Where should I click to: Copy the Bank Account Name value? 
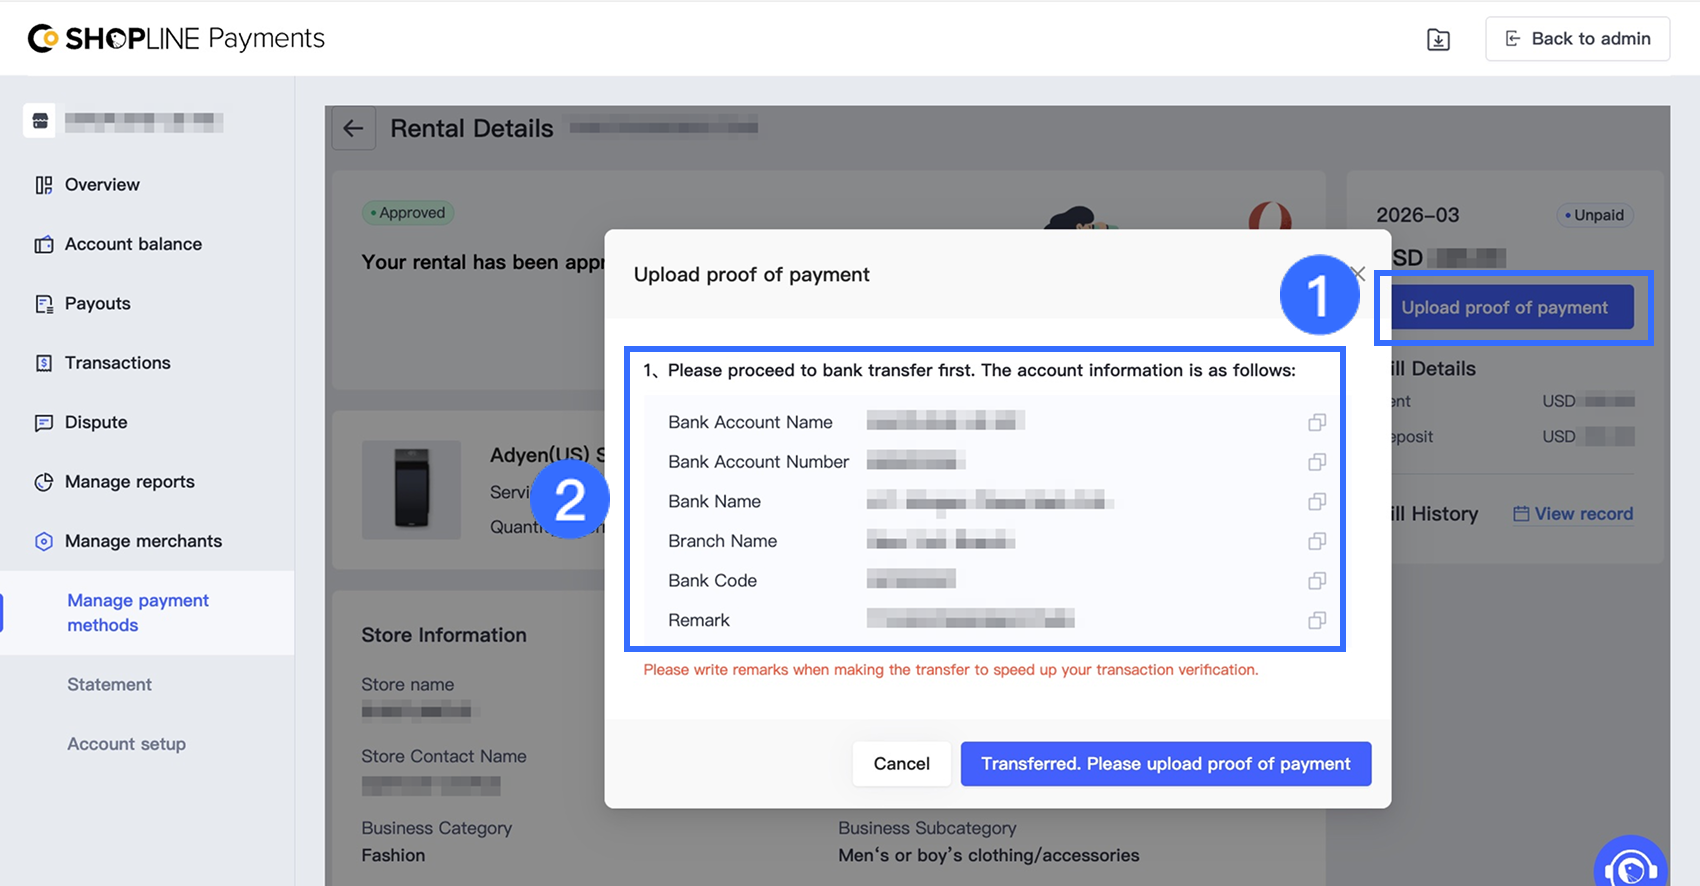click(x=1317, y=422)
